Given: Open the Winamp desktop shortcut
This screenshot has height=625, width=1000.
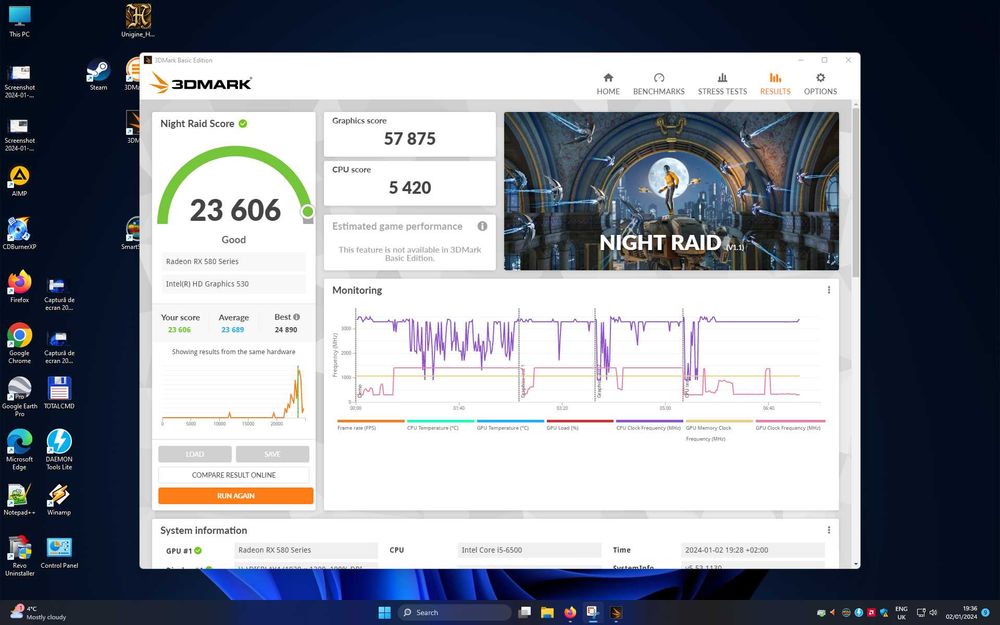Looking at the screenshot, I should pyautogui.click(x=59, y=499).
